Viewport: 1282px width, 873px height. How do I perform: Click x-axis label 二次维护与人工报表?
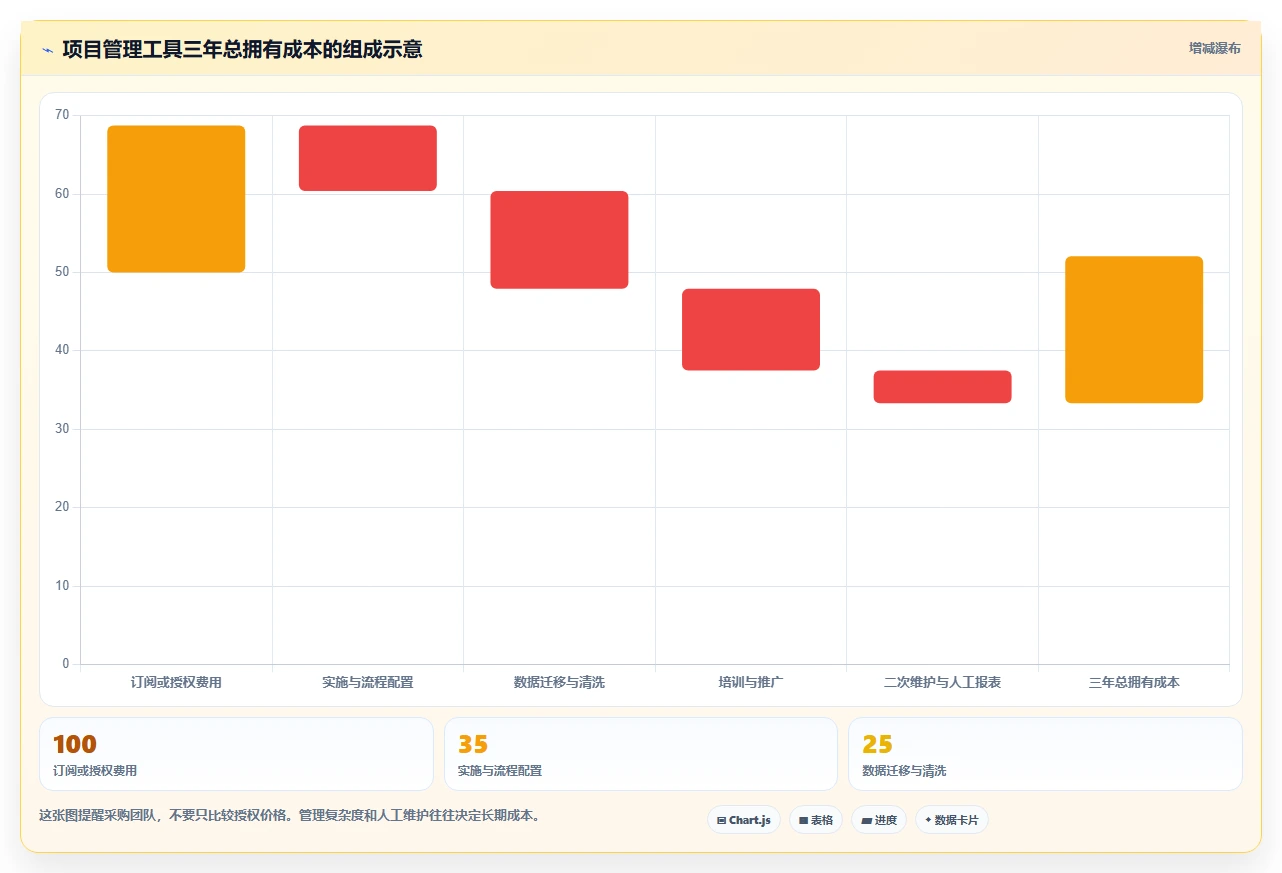click(x=942, y=682)
